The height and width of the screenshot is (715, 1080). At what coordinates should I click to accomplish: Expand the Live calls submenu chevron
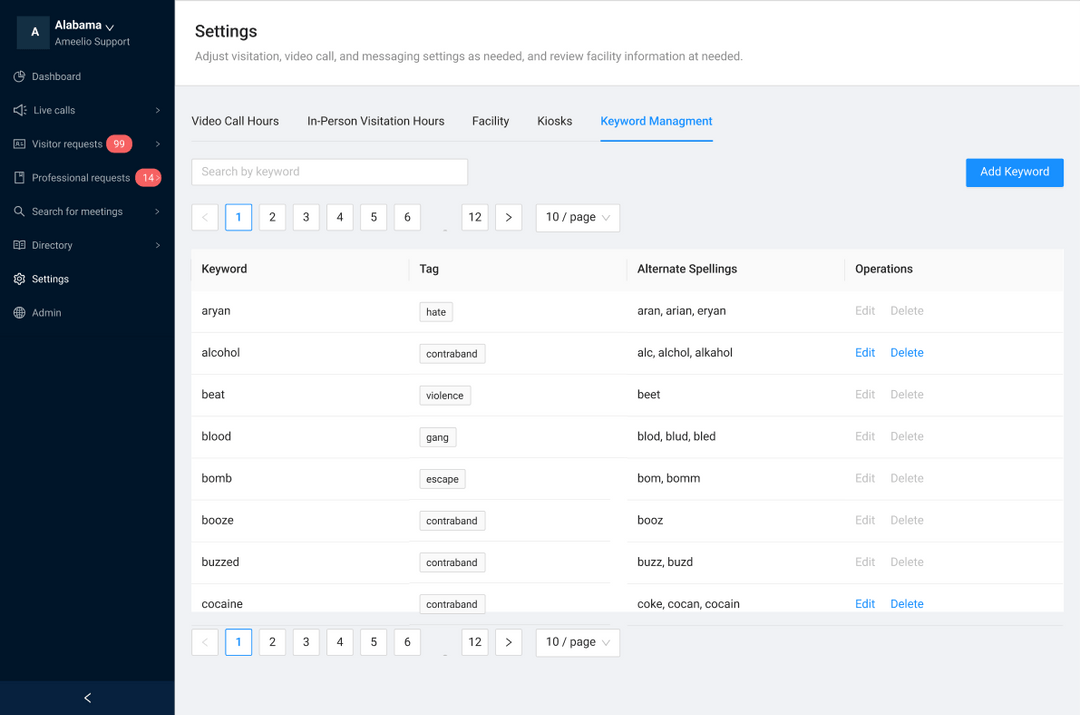pyautogui.click(x=158, y=110)
